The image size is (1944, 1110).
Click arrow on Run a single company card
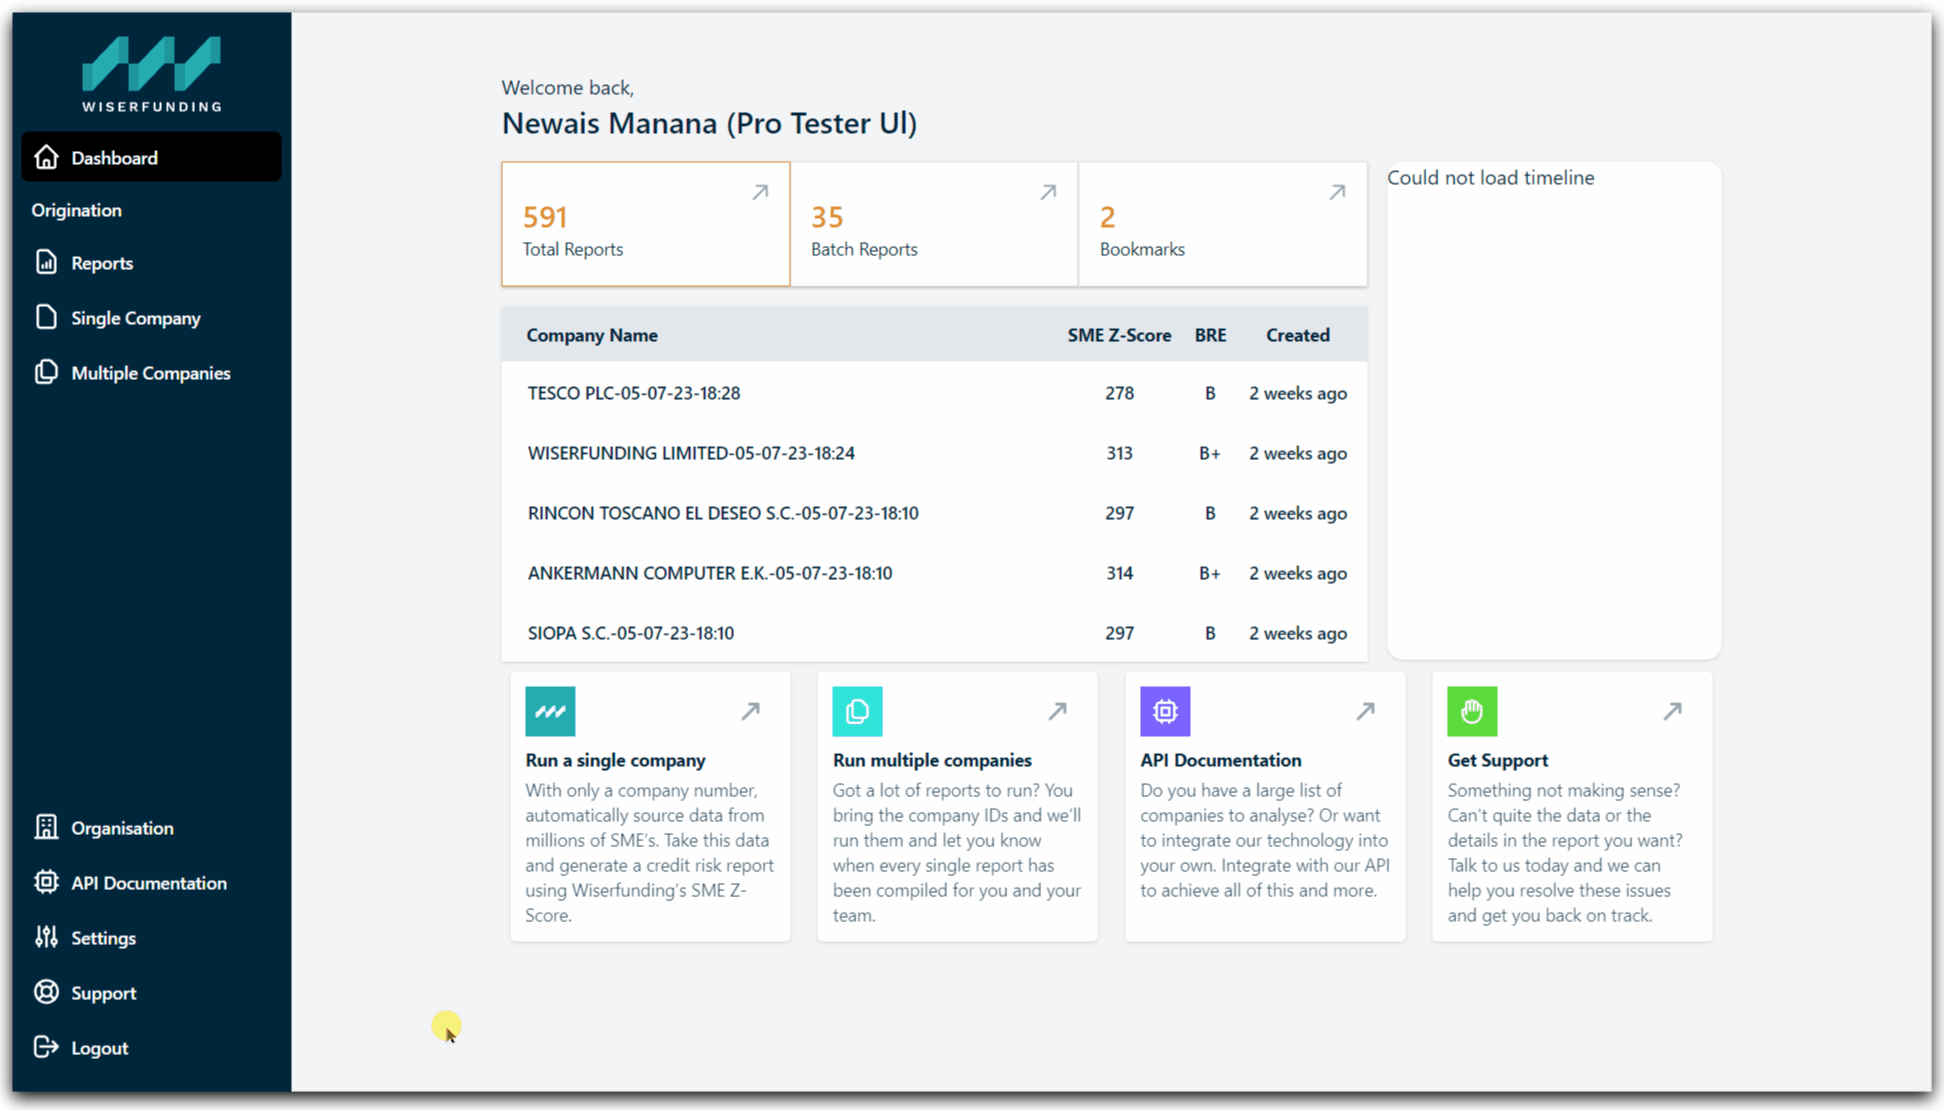pos(750,711)
